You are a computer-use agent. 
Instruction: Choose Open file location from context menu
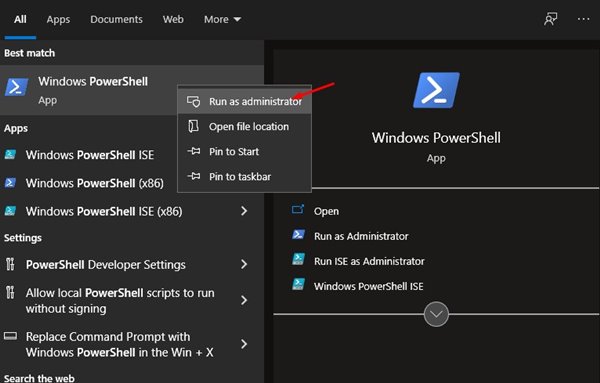245,126
